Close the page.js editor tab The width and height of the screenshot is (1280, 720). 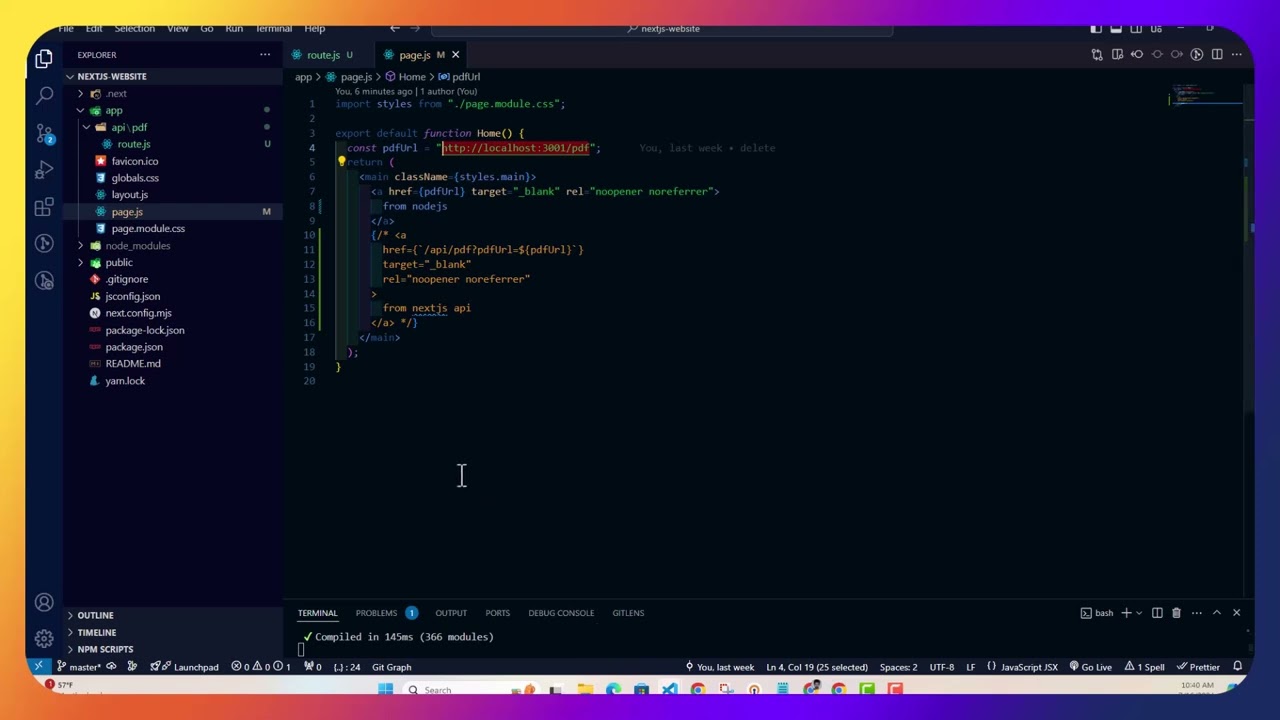(x=455, y=55)
